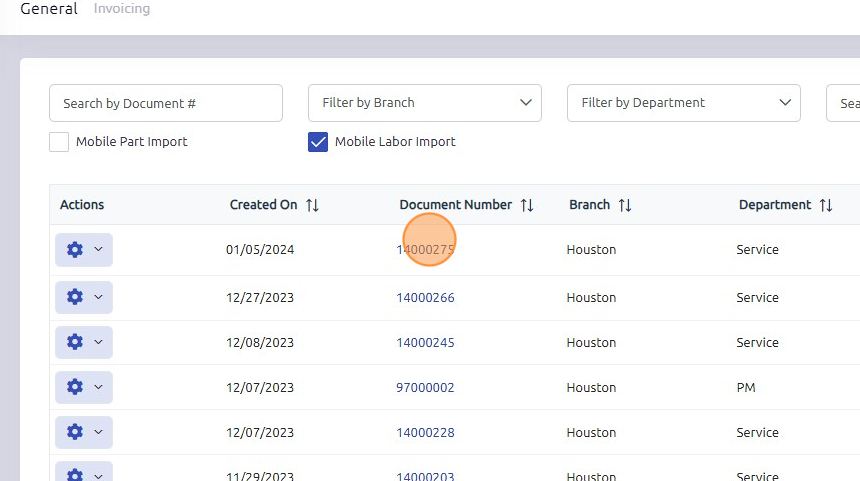Click gear icon for document 14000275
Viewport: 860px width, 481px height.
pos(75,250)
